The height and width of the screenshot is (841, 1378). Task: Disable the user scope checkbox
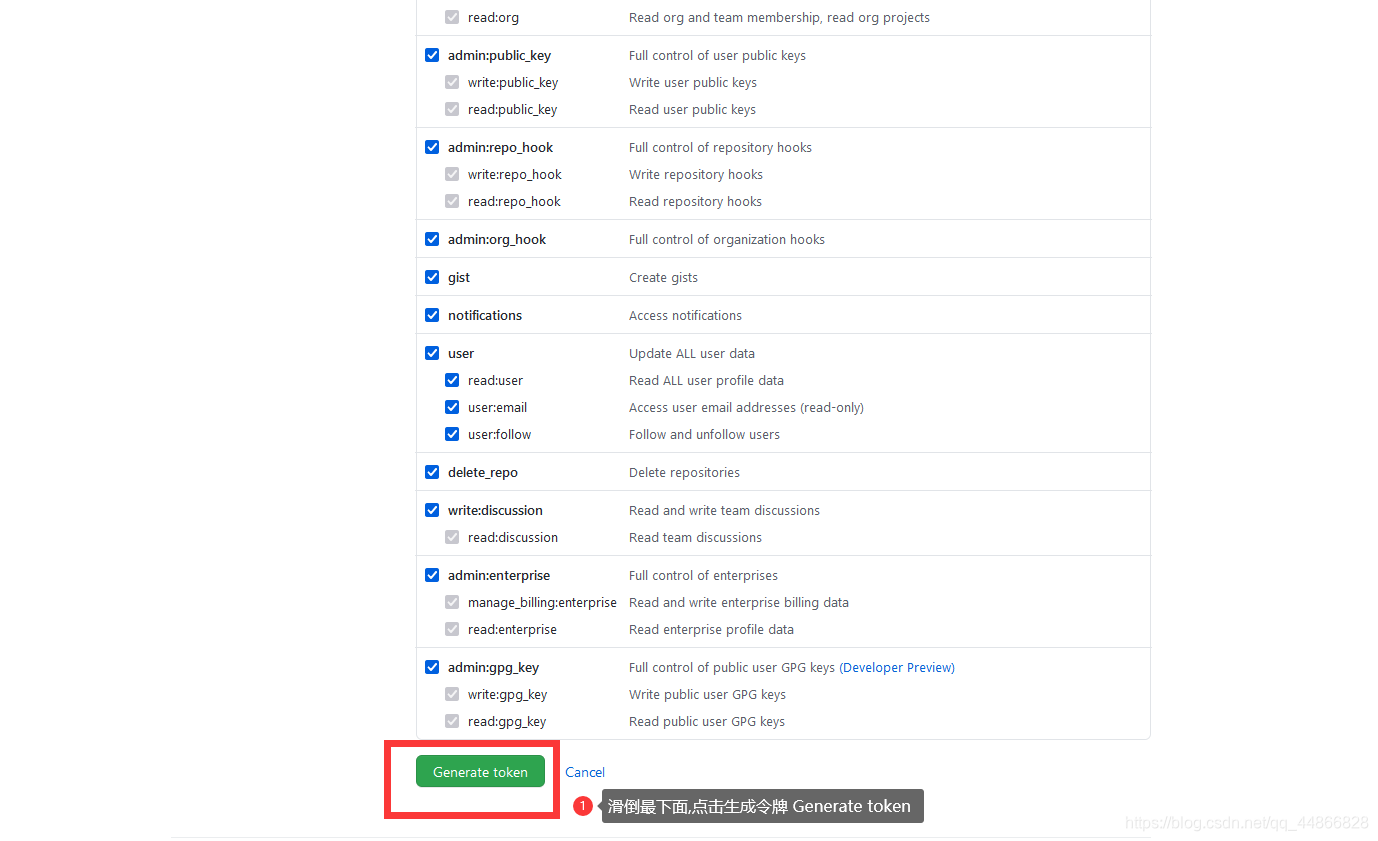tap(432, 352)
